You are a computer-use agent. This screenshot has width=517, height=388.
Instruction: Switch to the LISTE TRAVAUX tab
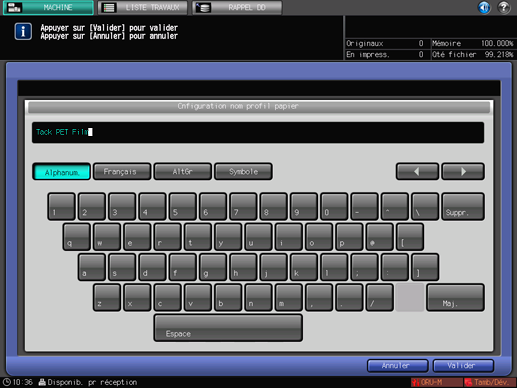pos(143,7)
